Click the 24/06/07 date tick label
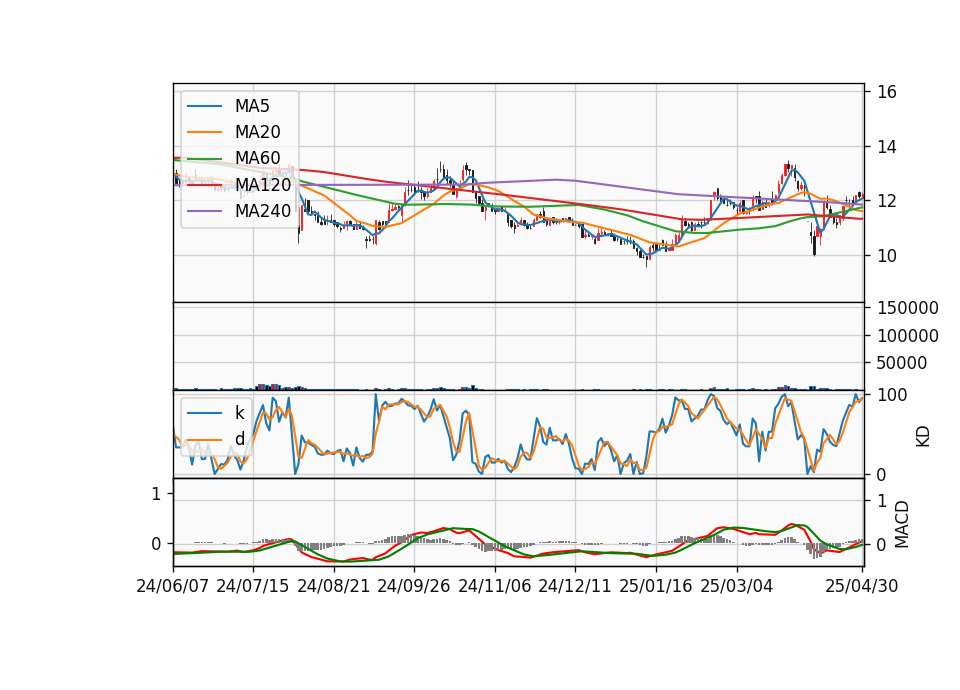The image size is (960, 690). click(173, 586)
